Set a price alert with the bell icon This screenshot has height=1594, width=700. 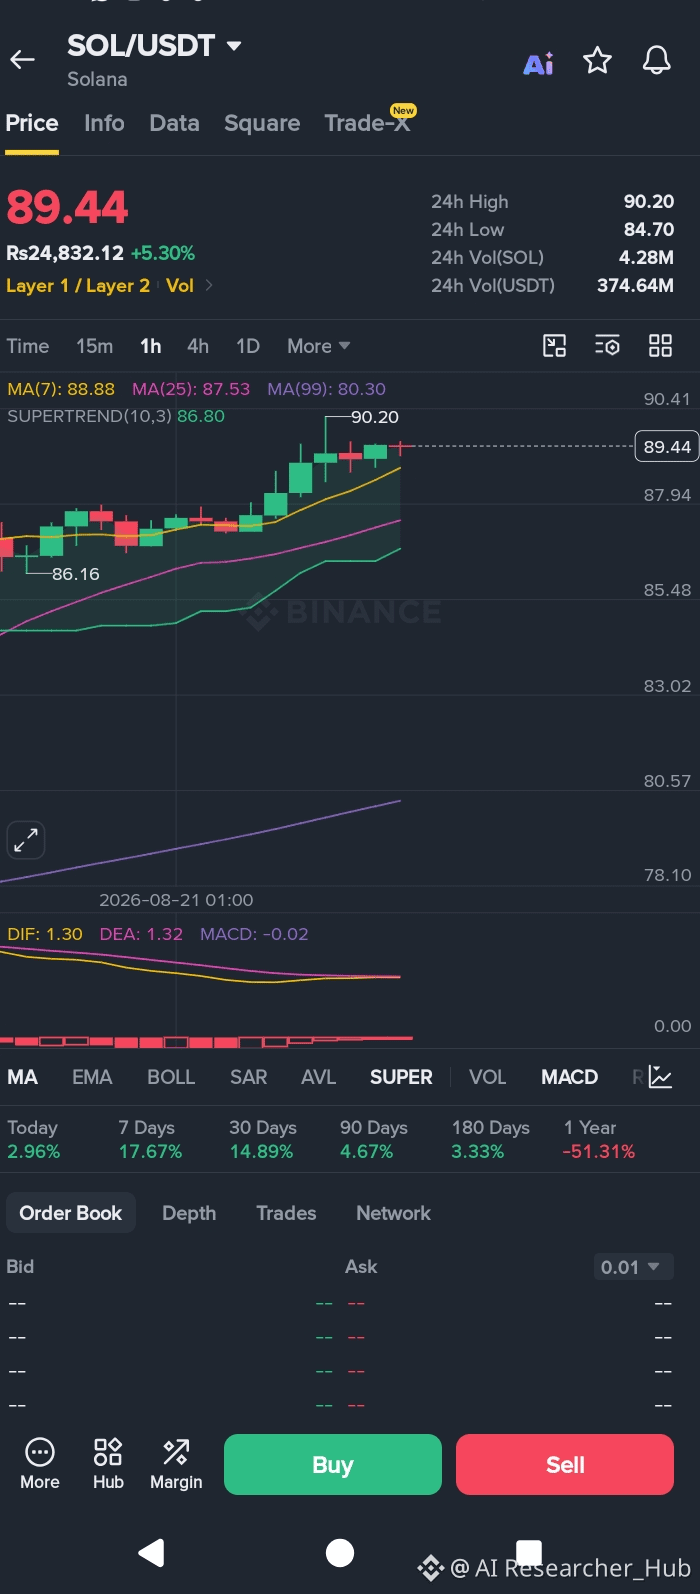pos(656,61)
